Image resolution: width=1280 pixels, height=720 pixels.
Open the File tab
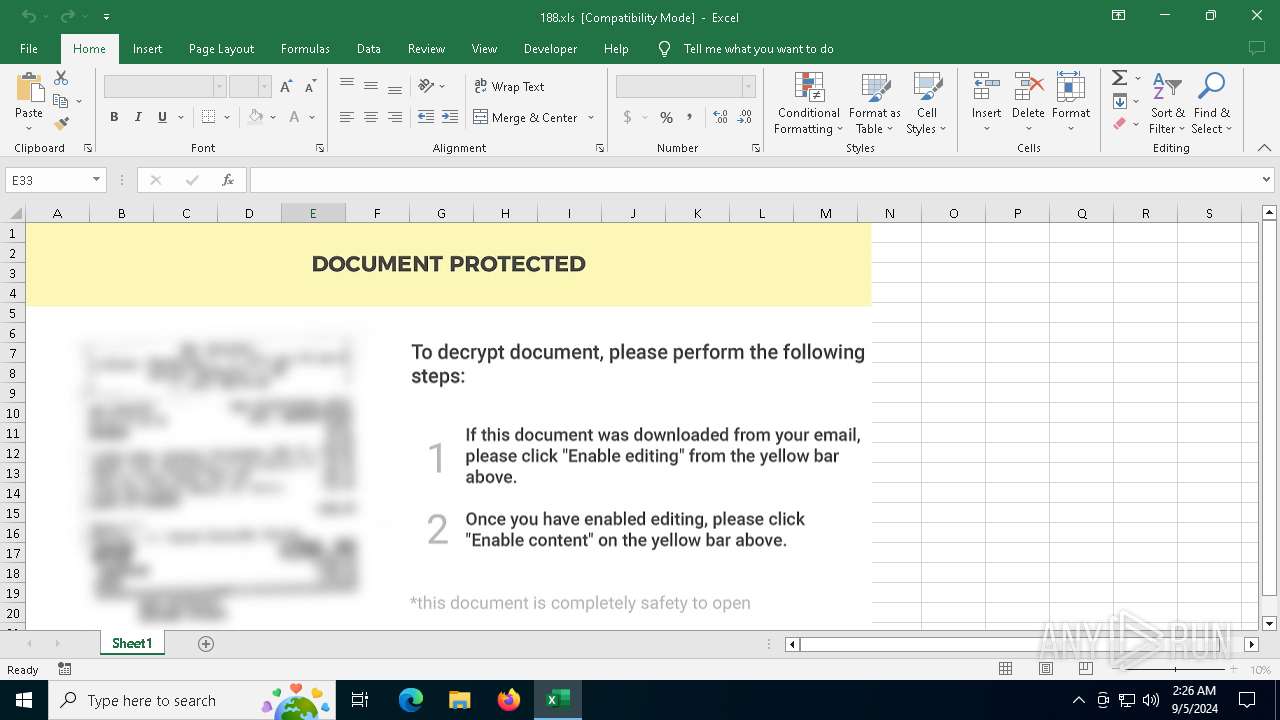29,48
